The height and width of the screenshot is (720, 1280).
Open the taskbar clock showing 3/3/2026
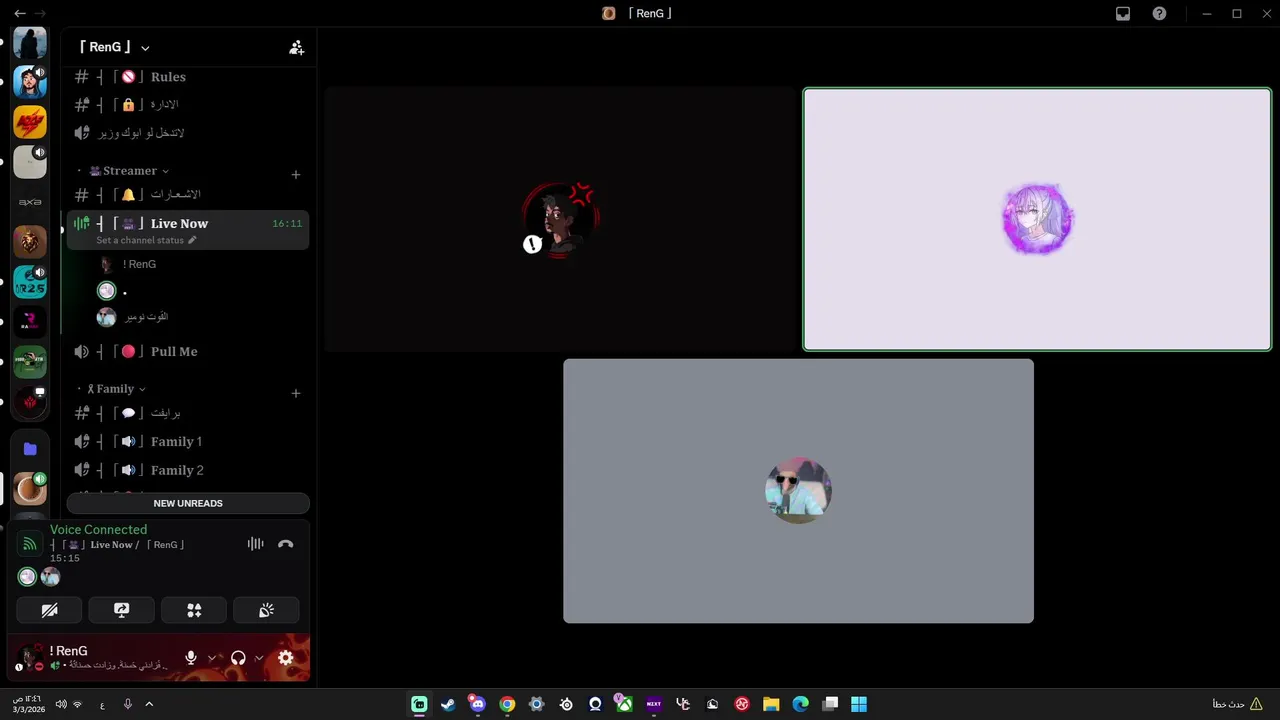(x=27, y=704)
